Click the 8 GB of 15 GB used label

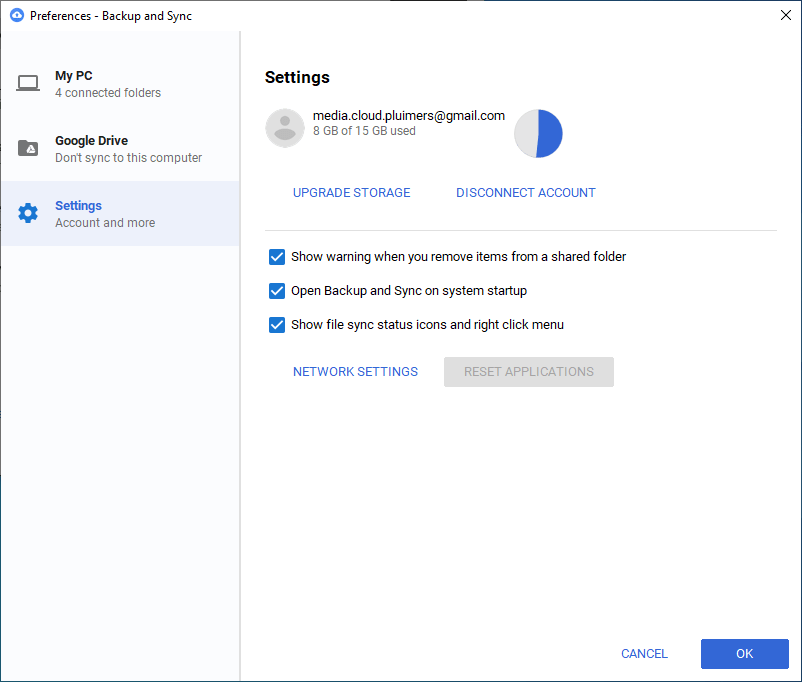[x=370, y=131]
